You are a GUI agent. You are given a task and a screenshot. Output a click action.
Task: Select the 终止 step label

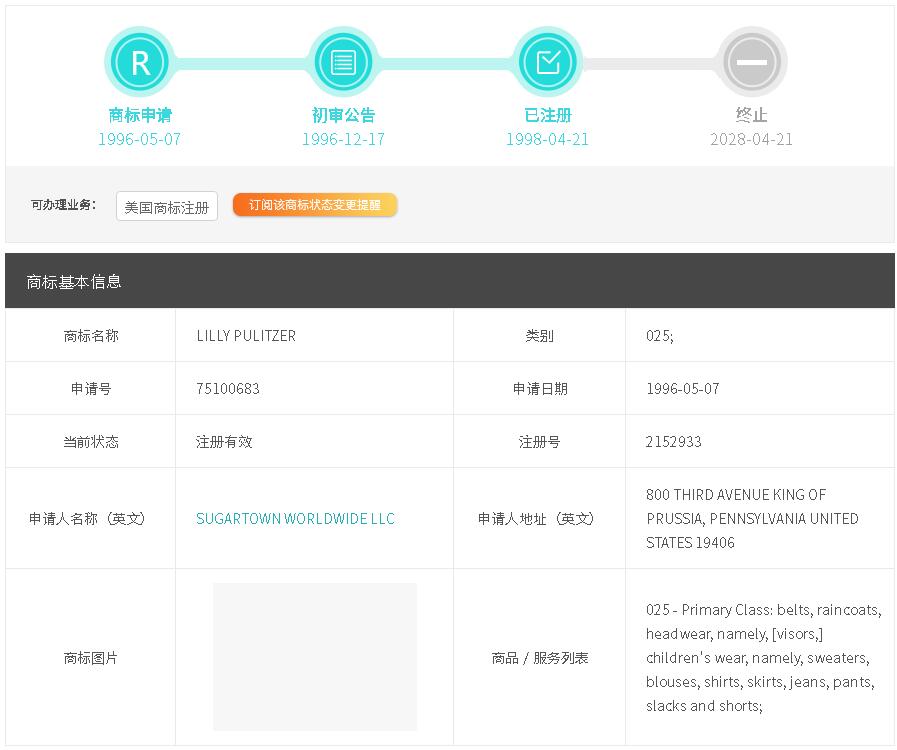[x=751, y=115]
